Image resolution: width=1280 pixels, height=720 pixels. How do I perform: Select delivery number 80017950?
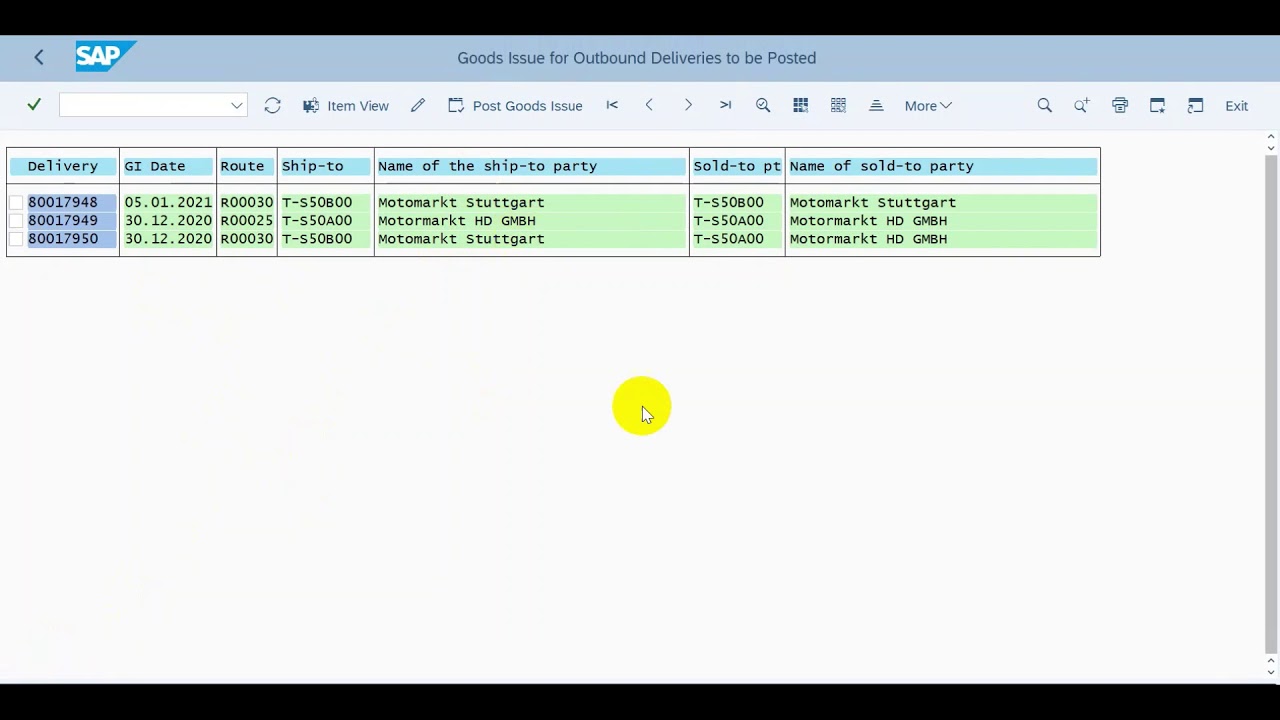pyautogui.click(x=63, y=238)
